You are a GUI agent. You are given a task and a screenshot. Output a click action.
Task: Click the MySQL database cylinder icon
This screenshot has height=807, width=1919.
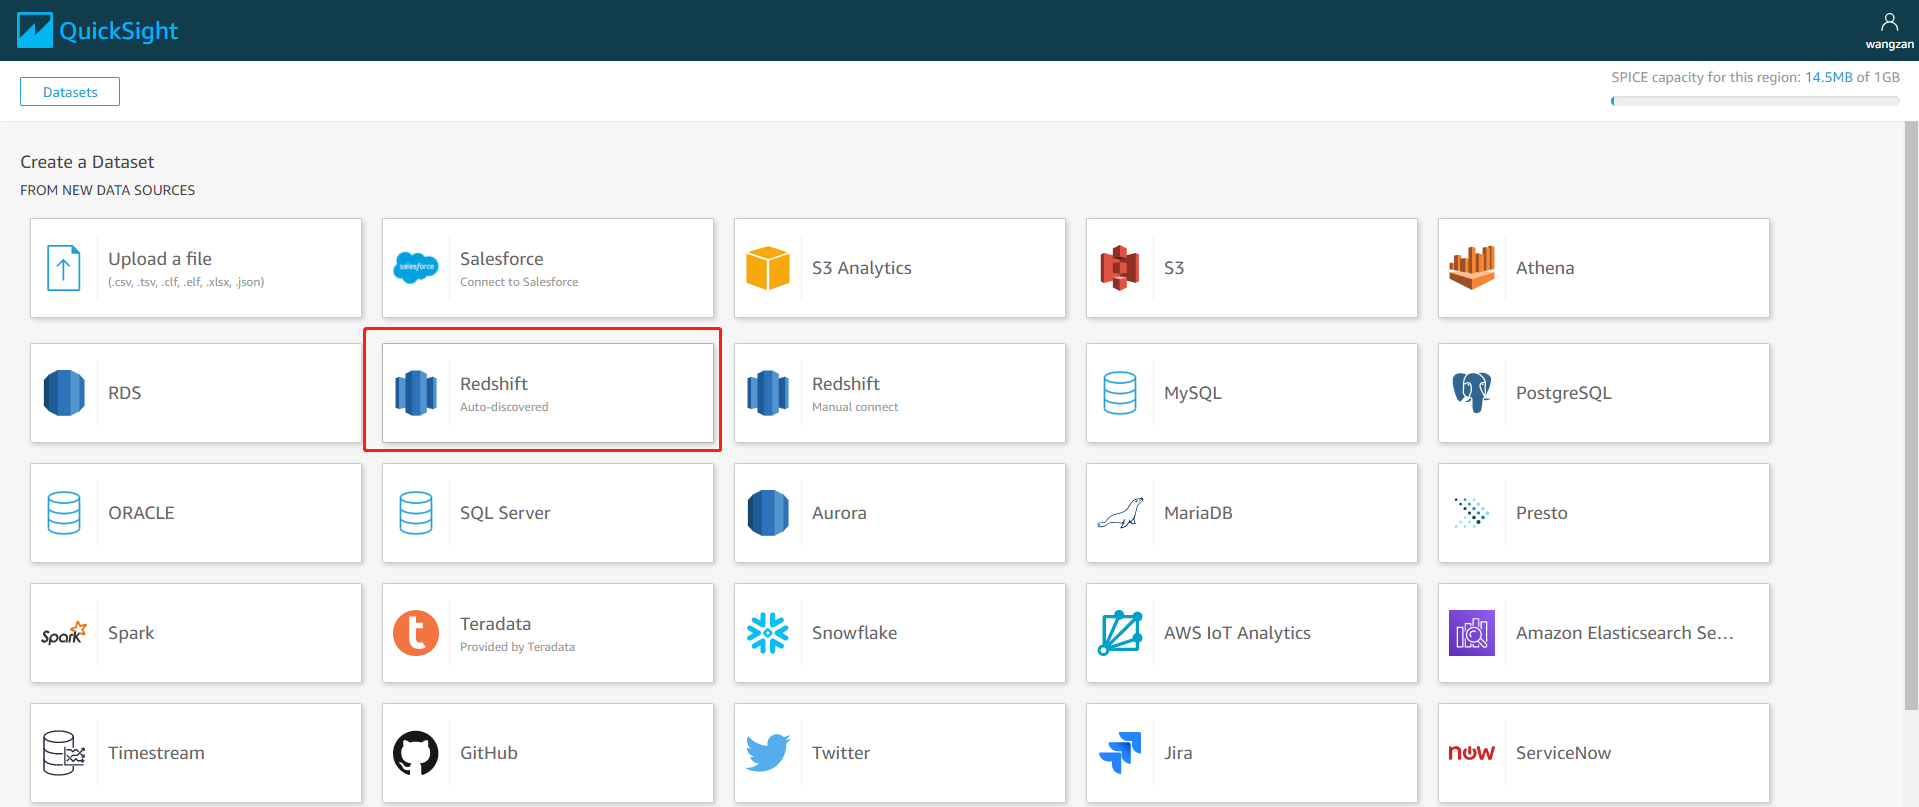tap(1120, 393)
